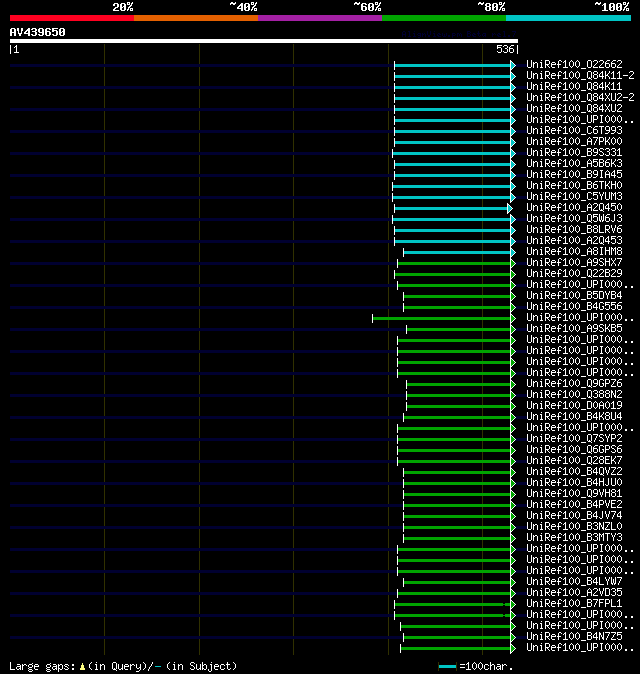Click the UniRef100_Q9VH81 label
Image resolution: width=640 pixels, height=674 pixels.
point(574,493)
